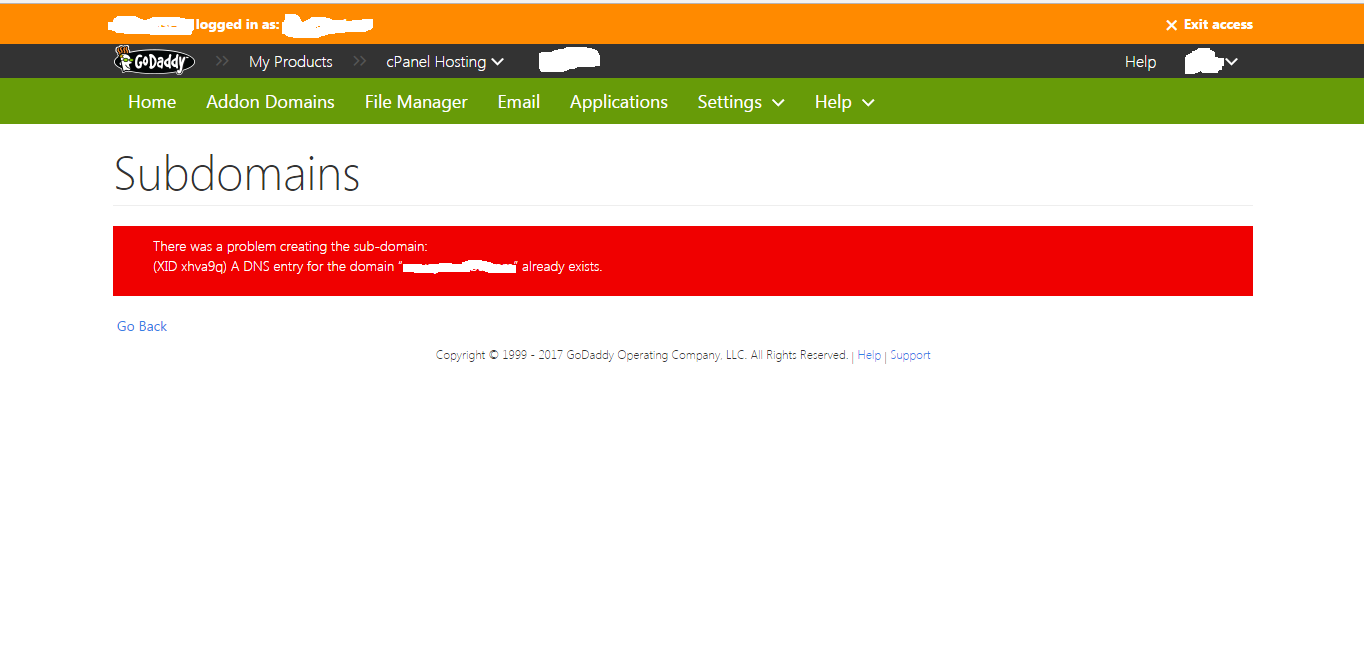
Task: Open Help in the dark top bar
Action: click(1140, 61)
